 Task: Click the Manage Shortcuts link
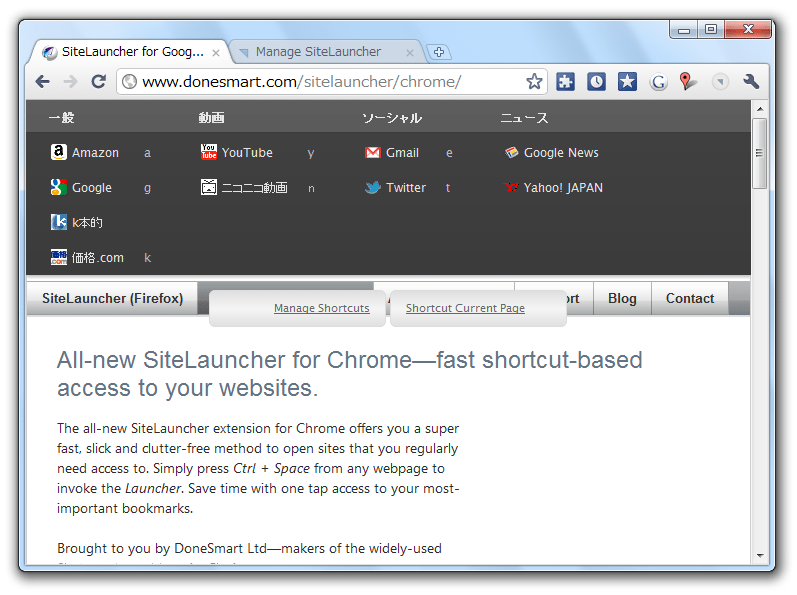click(322, 308)
